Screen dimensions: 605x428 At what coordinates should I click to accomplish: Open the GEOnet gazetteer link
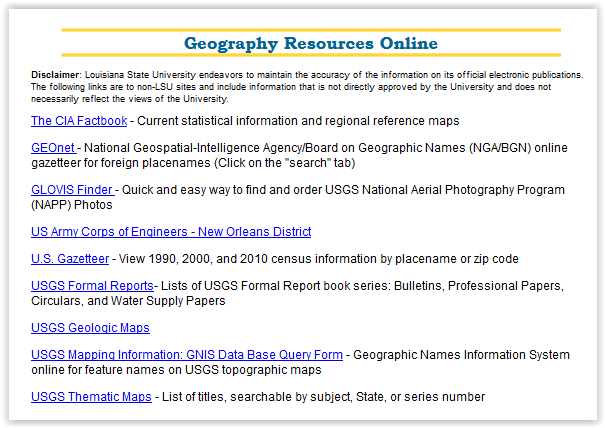coord(54,148)
